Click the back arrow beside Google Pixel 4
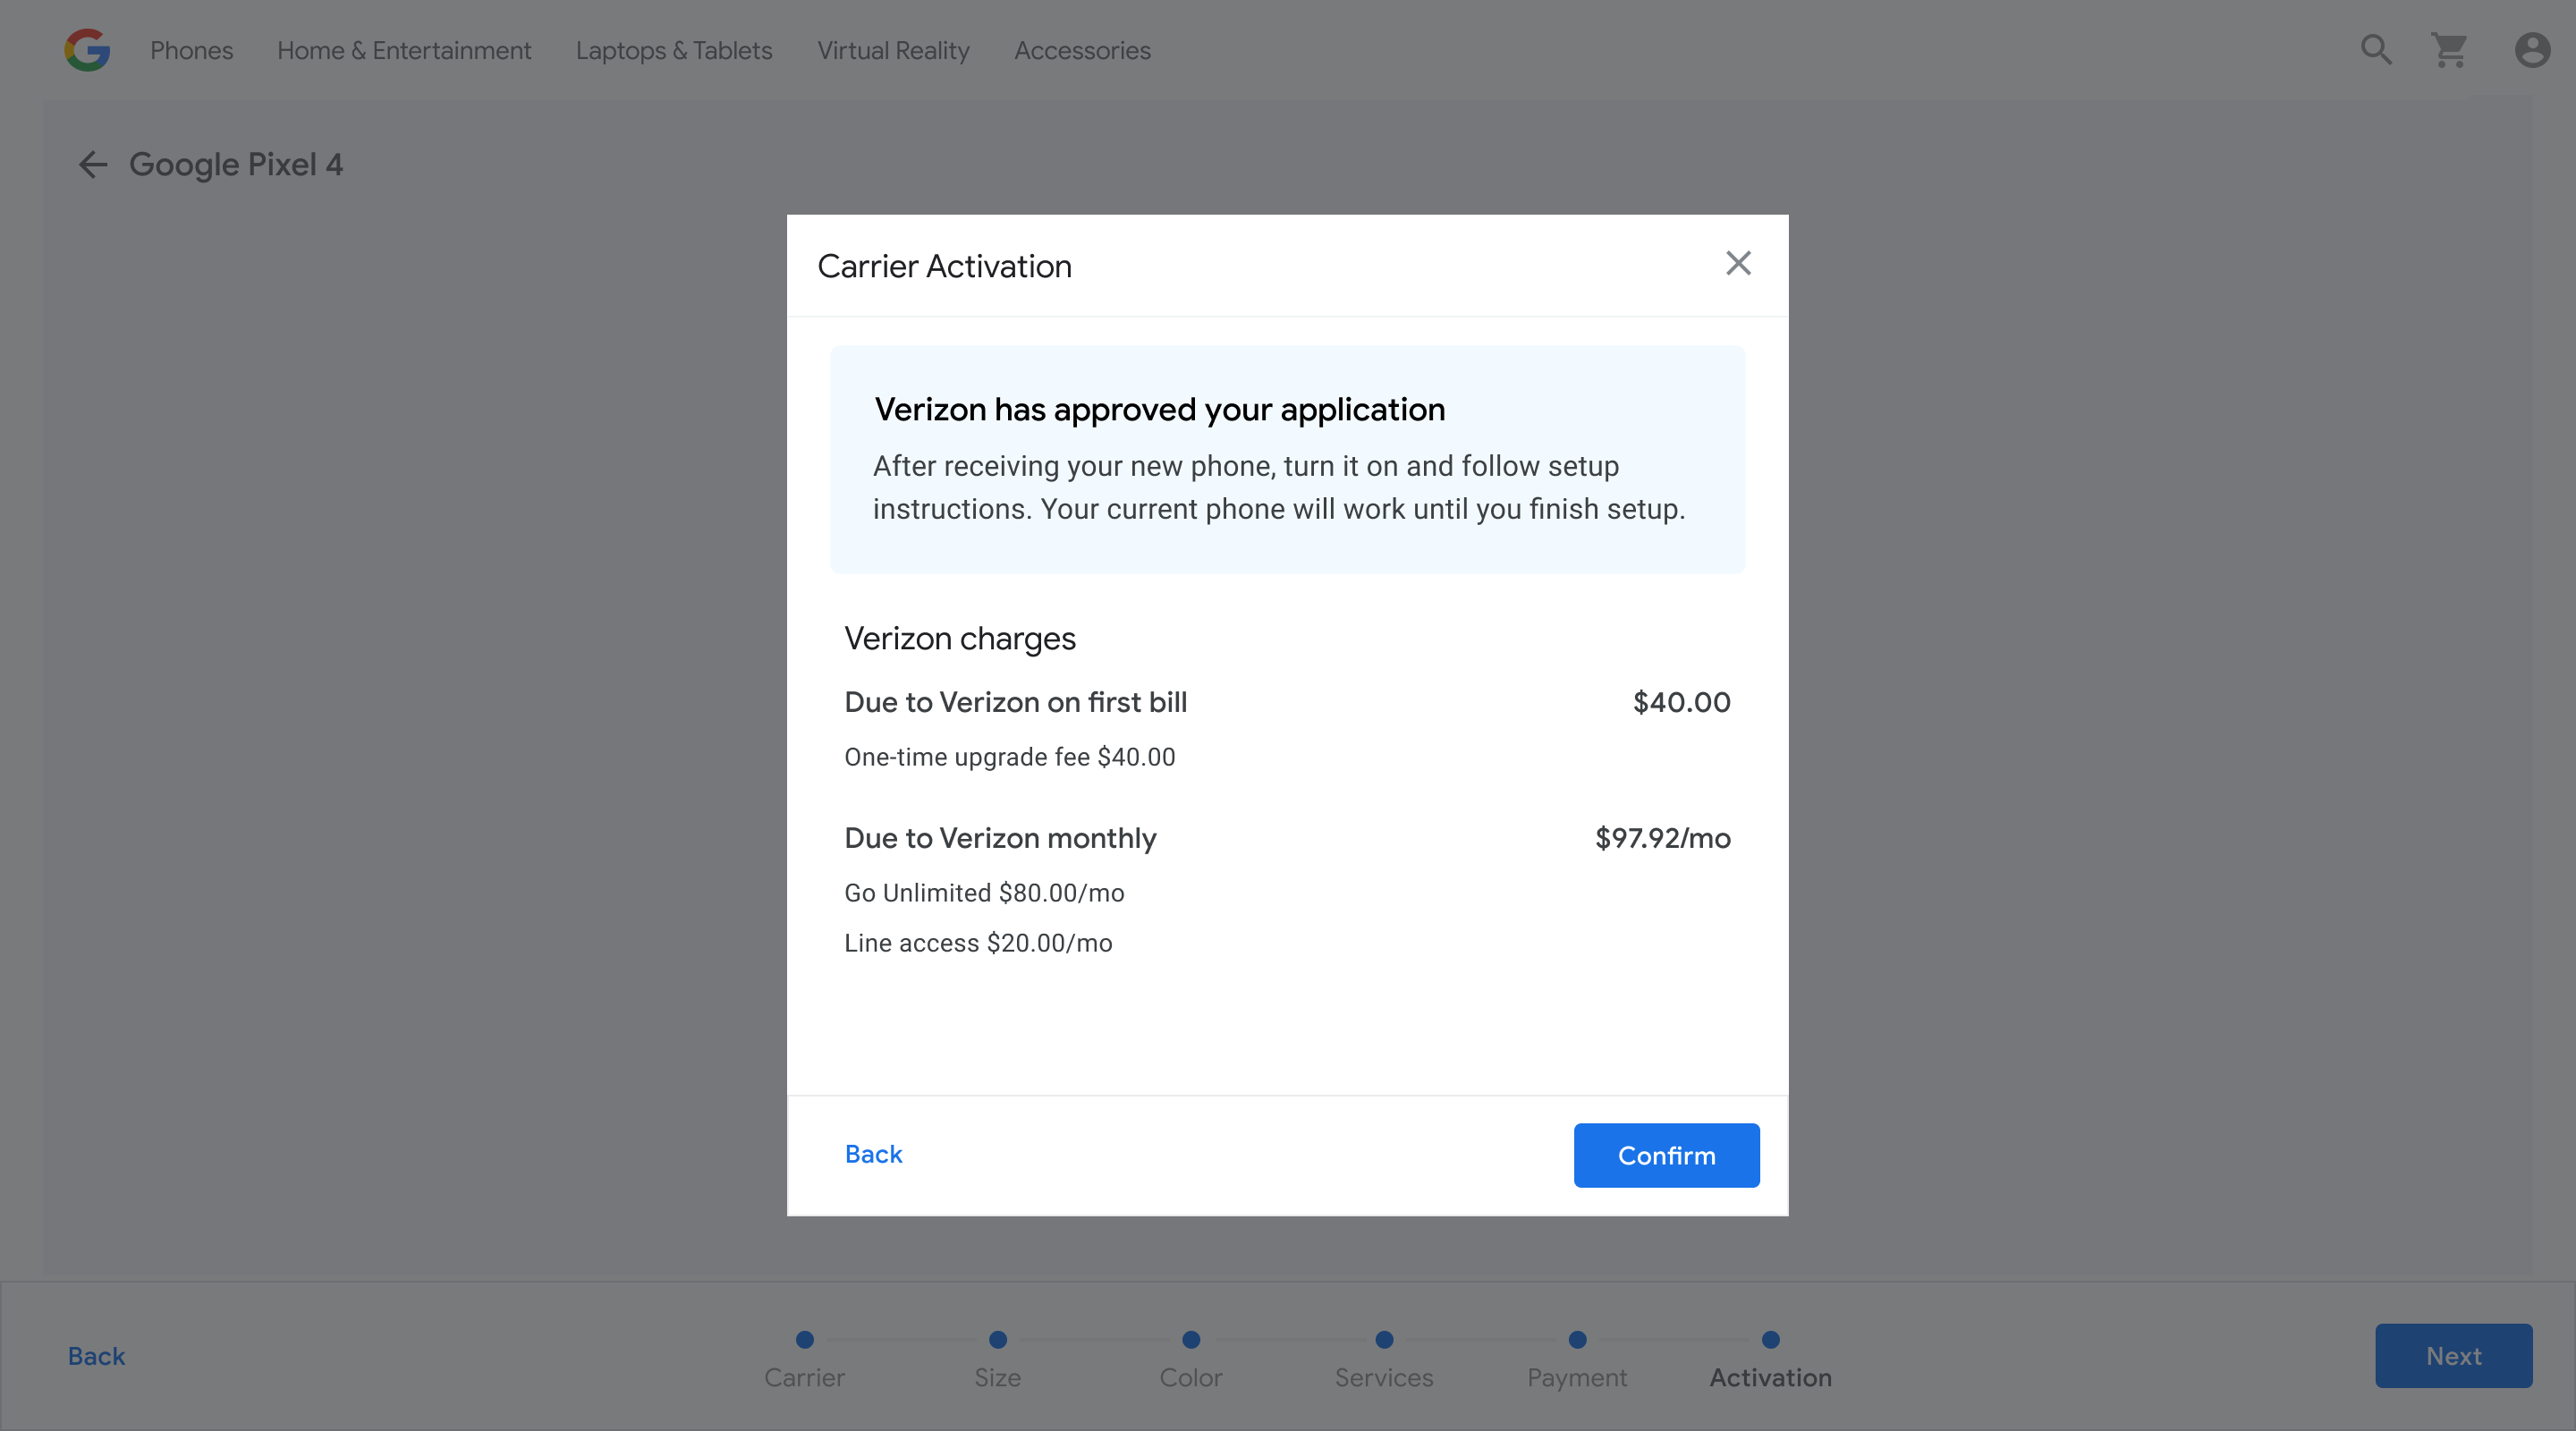Image resolution: width=2576 pixels, height=1431 pixels. pyautogui.click(x=93, y=164)
